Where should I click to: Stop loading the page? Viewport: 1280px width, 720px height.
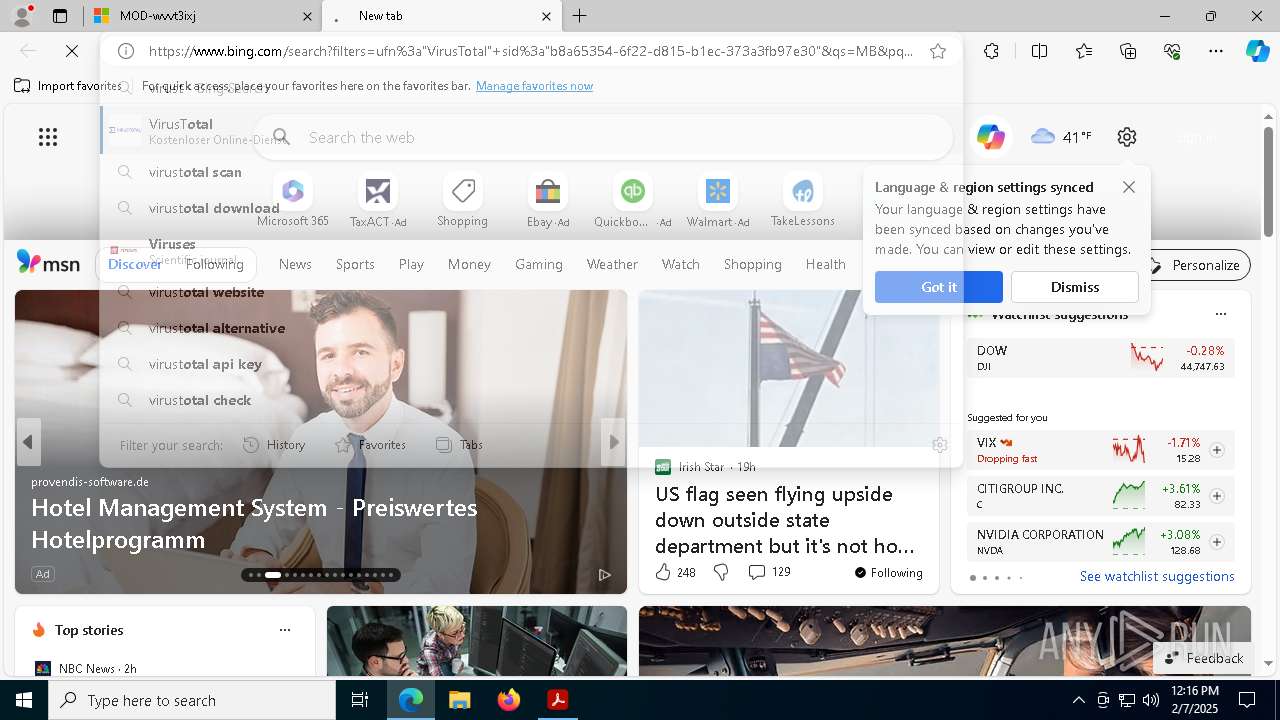click(72, 51)
